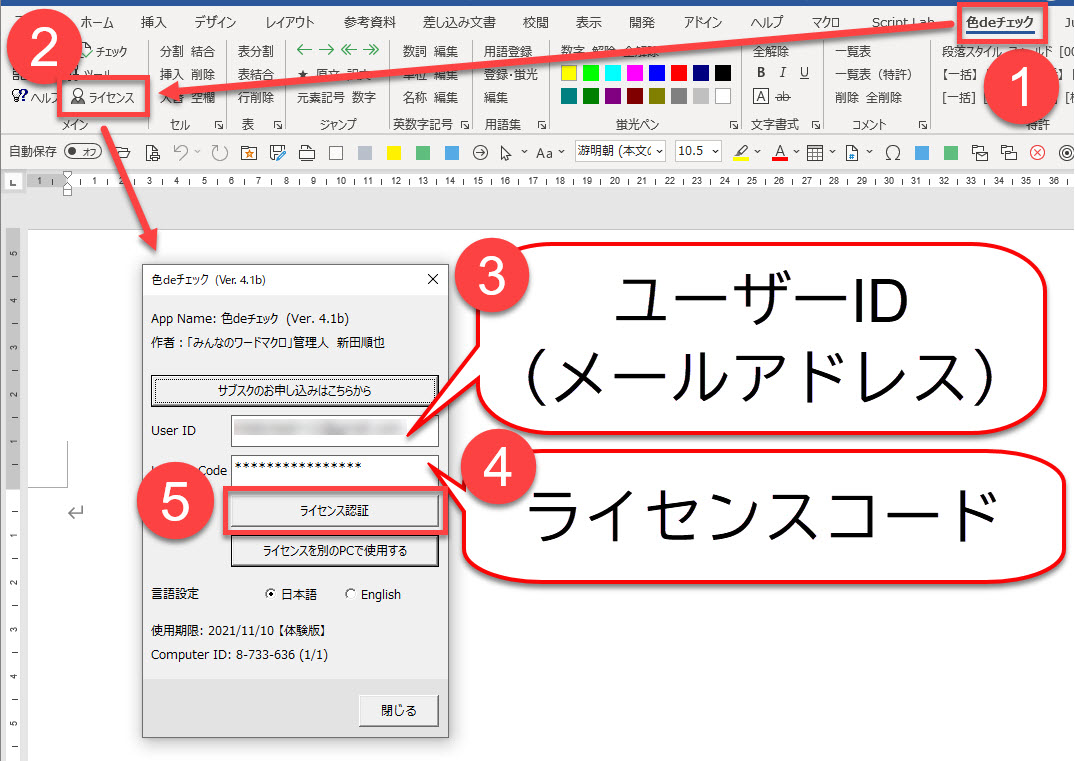This screenshot has height=761, width=1075.
Task: Click the Italic I formatting icon
Action: tap(783, 73)
